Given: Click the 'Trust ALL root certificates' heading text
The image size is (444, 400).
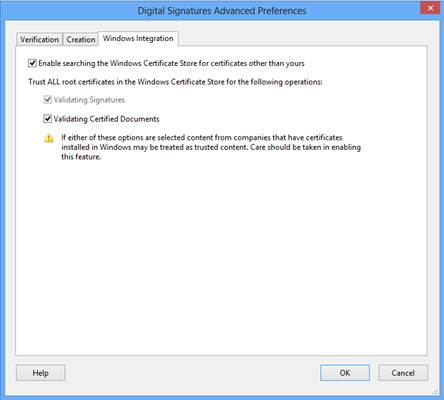Looking at the screenshot, I should 175,82.
